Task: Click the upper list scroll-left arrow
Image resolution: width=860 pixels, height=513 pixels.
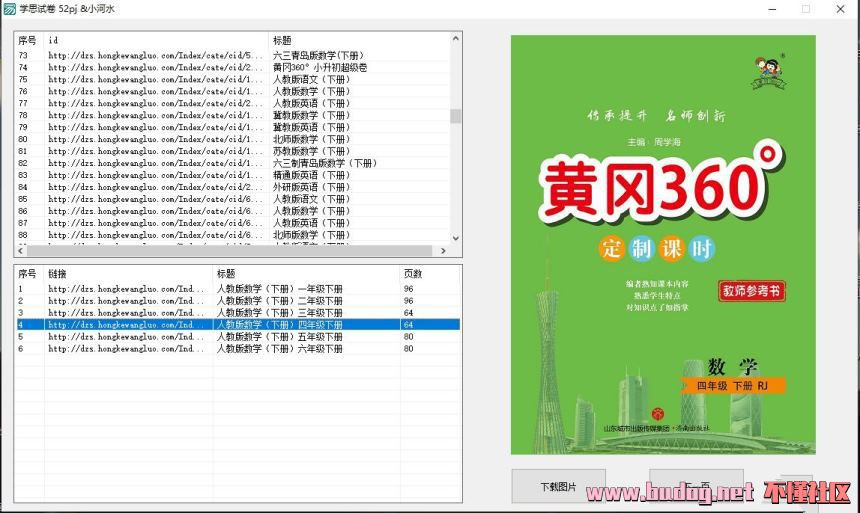Action: click(x=20, y=251)
